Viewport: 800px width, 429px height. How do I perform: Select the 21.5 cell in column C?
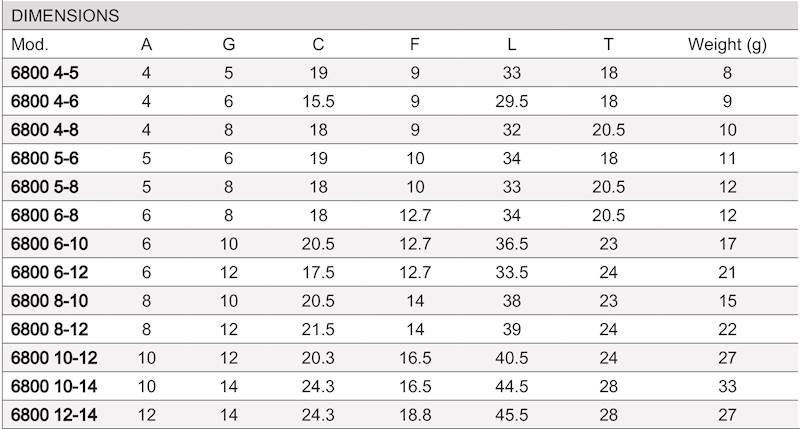(318, 329)
